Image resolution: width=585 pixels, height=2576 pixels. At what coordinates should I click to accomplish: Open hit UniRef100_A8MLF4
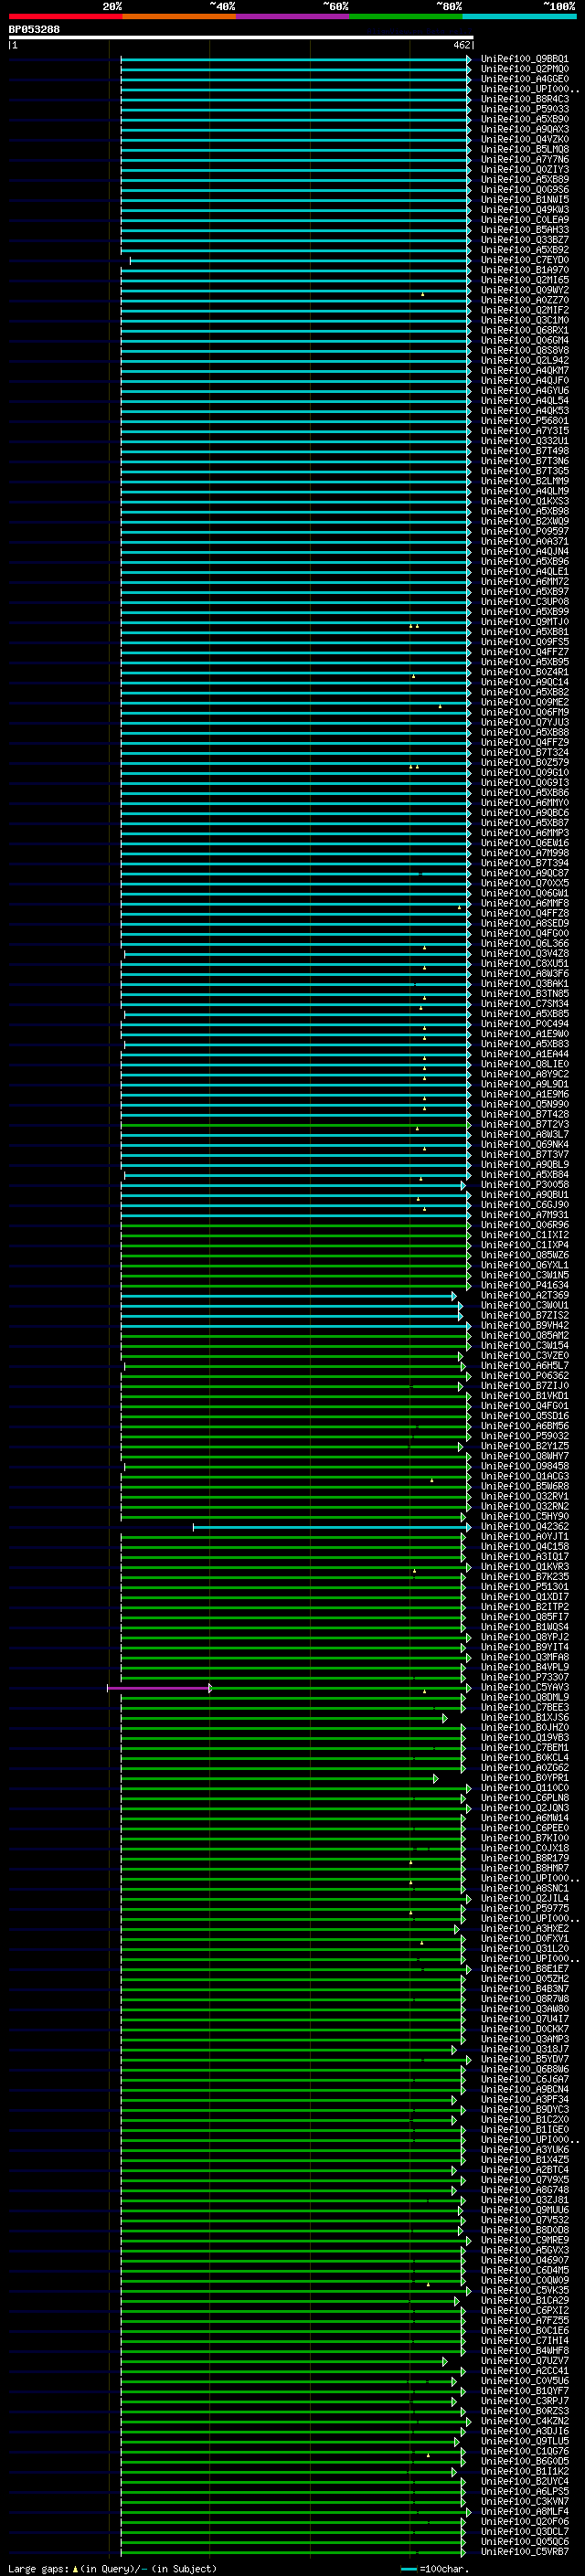coord(524,2511)
